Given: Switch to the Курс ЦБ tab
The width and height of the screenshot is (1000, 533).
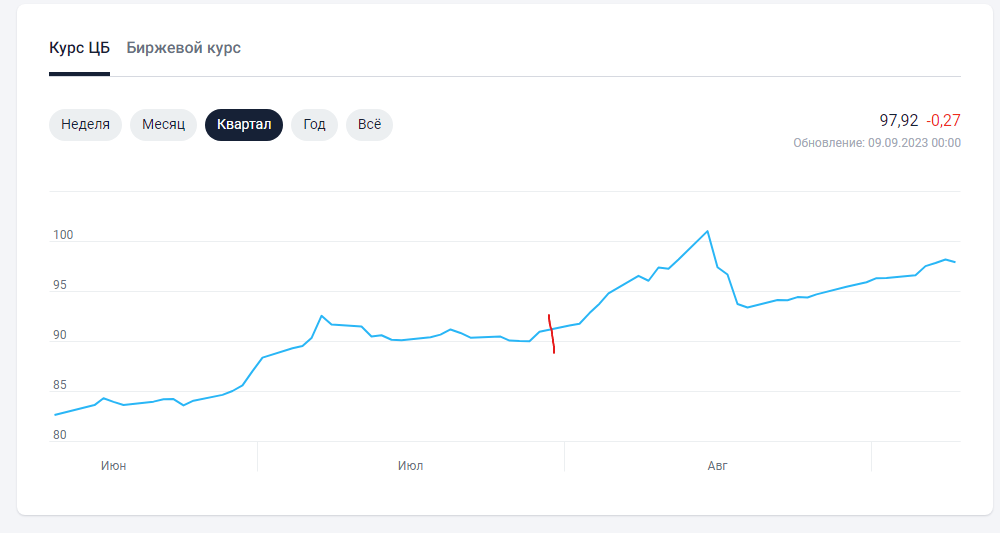Looking at the screenshot, I should click(x=79, y=48).
